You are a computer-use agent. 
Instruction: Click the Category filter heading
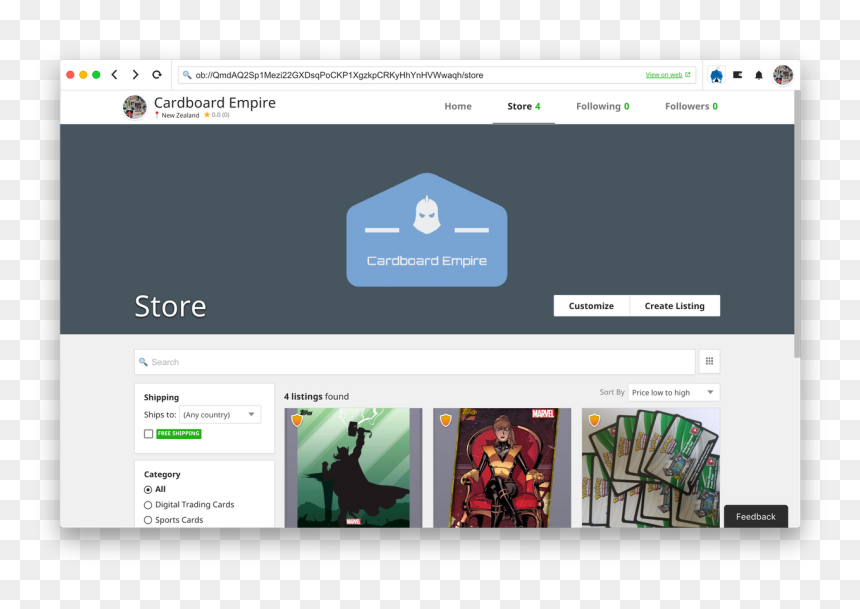point(162,474)
